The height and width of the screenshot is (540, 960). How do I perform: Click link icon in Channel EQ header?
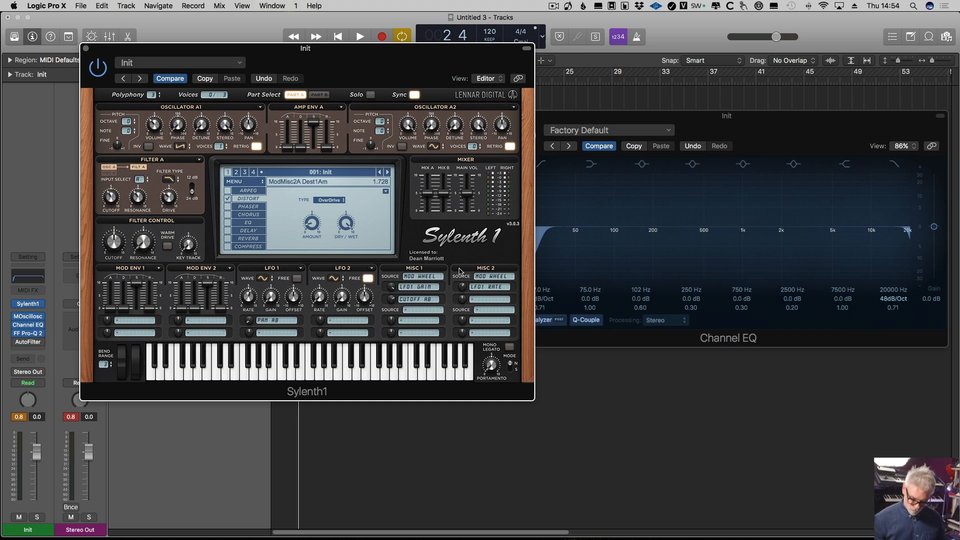931,146
